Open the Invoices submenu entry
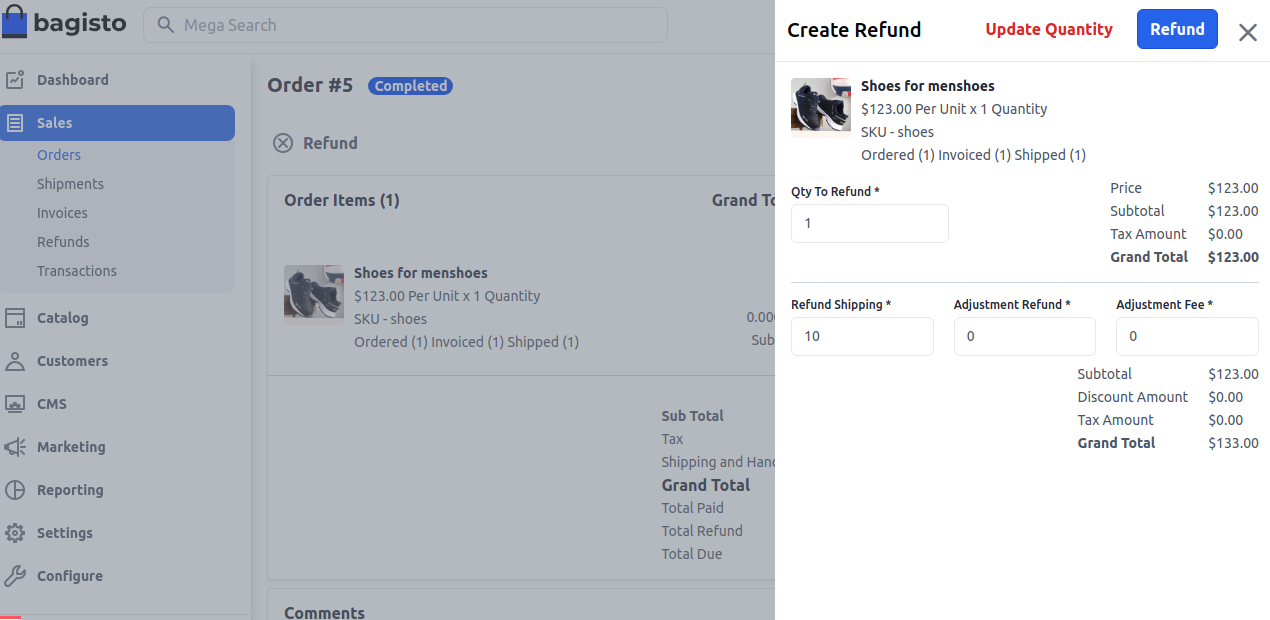The width and height of the screenshot is (1270, 620). (x=62, y=212)
